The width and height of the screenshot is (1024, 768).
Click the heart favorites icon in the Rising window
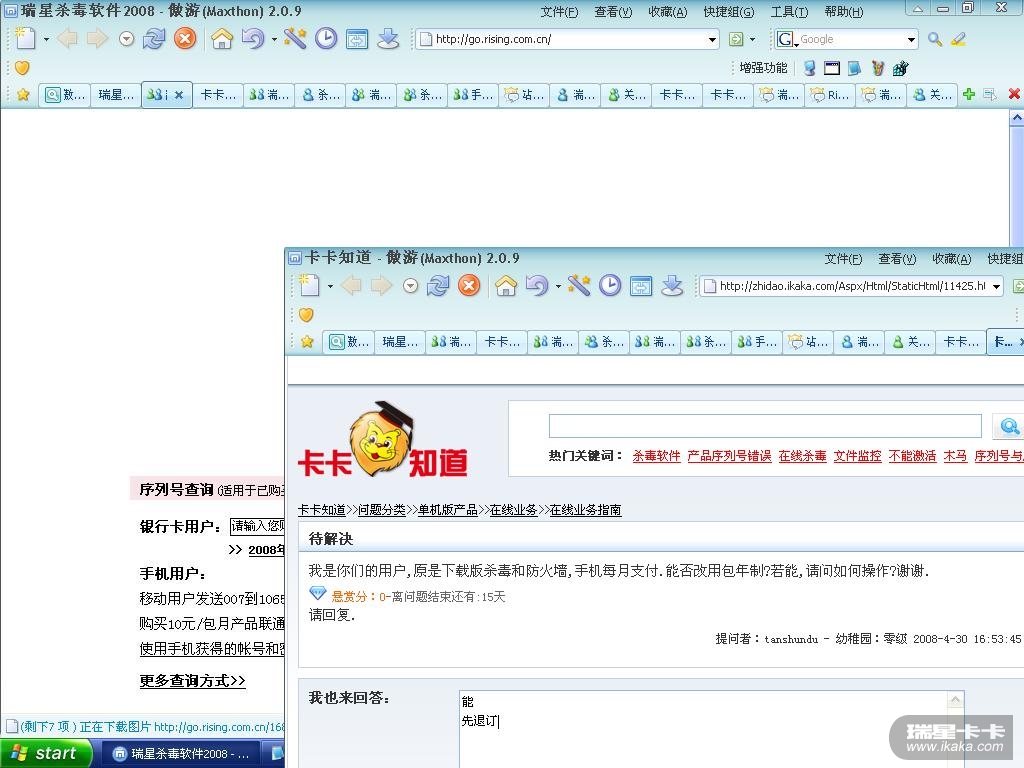point(22,67)
